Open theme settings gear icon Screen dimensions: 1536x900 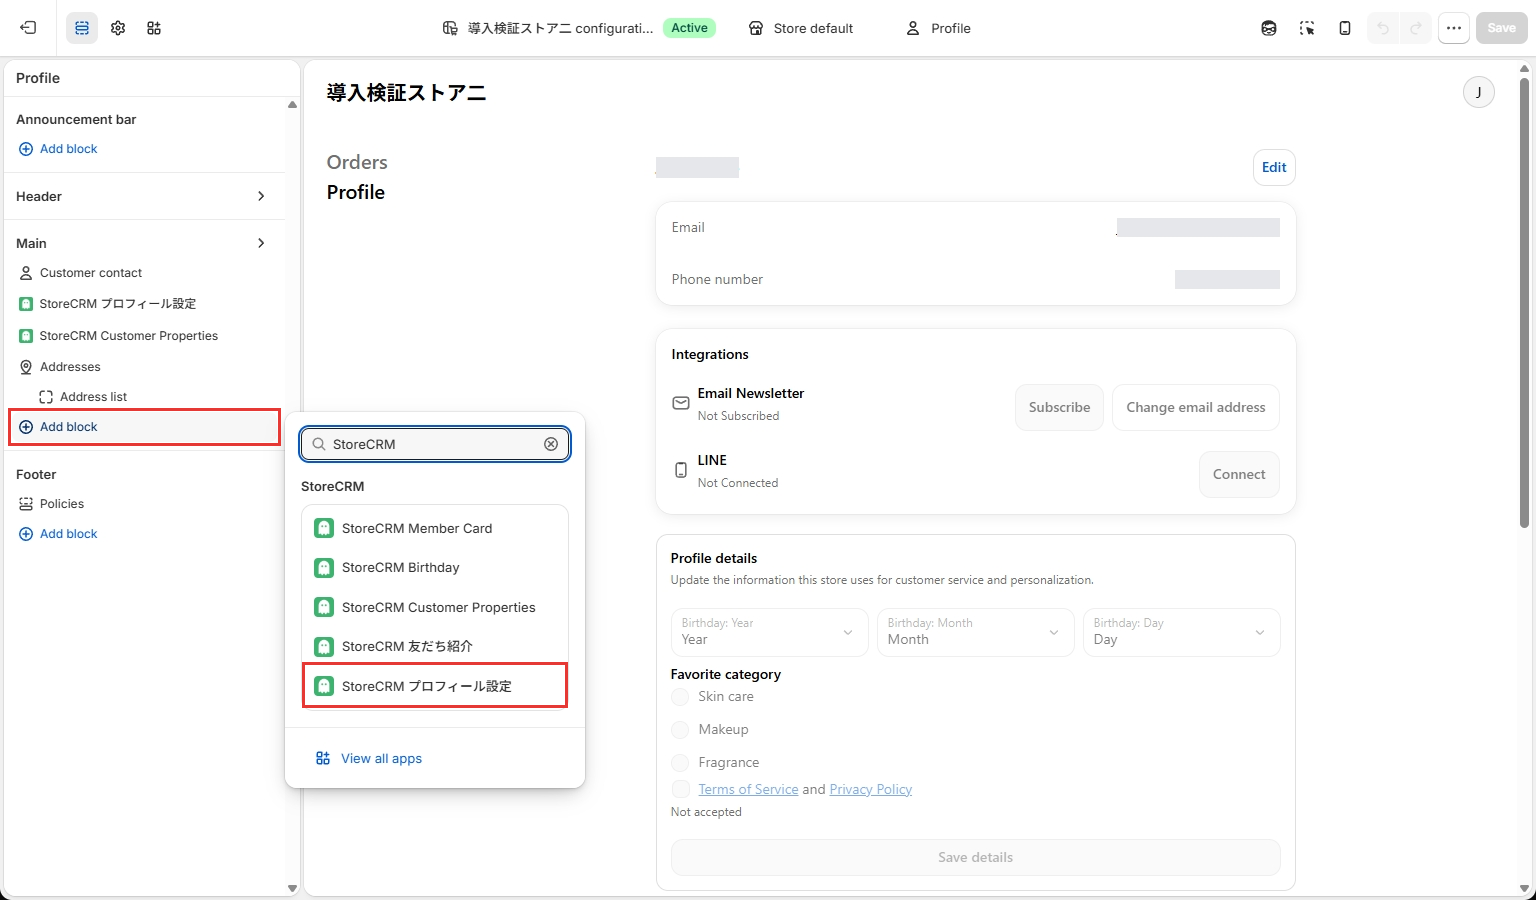point(118,28)
